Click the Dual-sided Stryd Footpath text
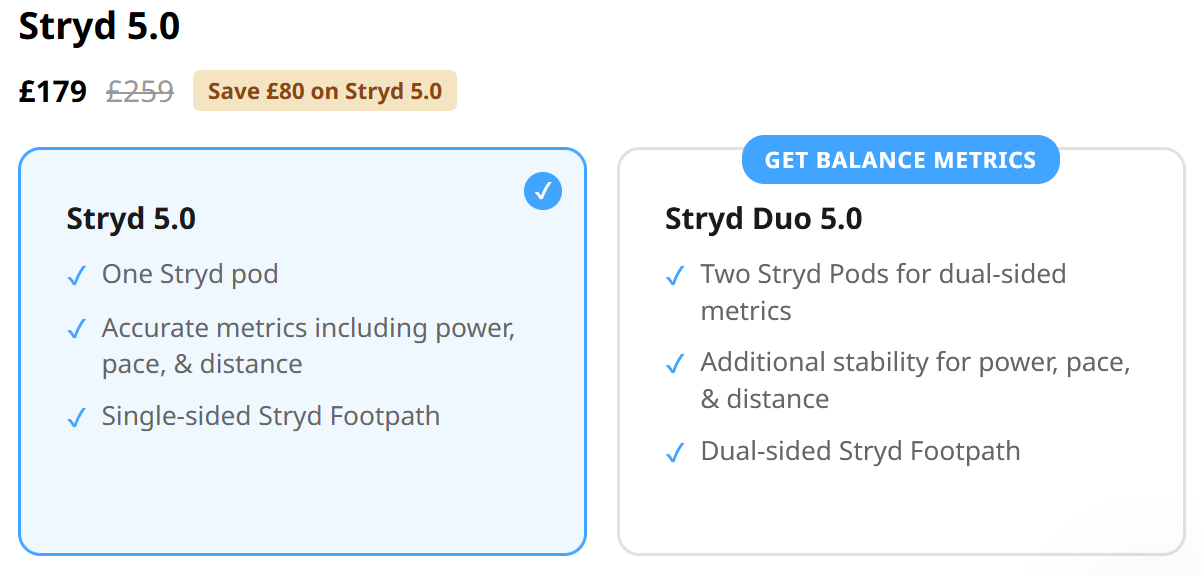The height and width of the screenshot is (575, 1201). (860, 451)
